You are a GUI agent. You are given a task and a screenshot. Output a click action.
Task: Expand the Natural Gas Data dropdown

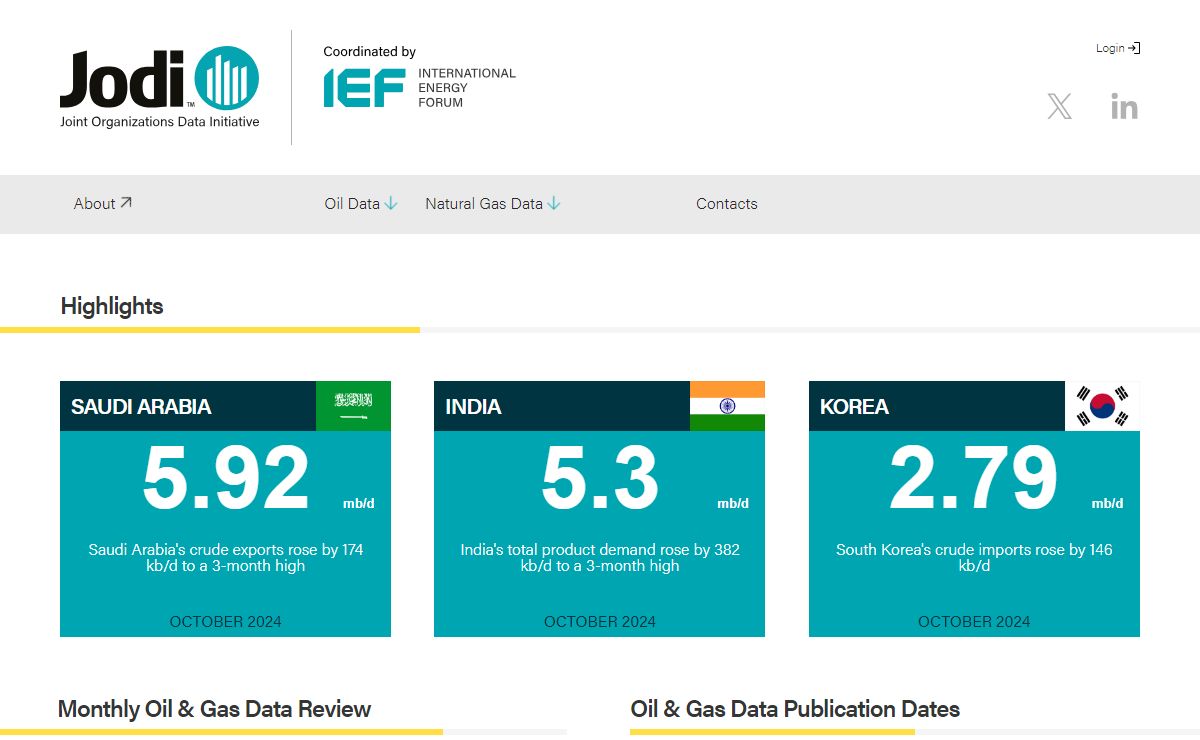pos(492,204)
